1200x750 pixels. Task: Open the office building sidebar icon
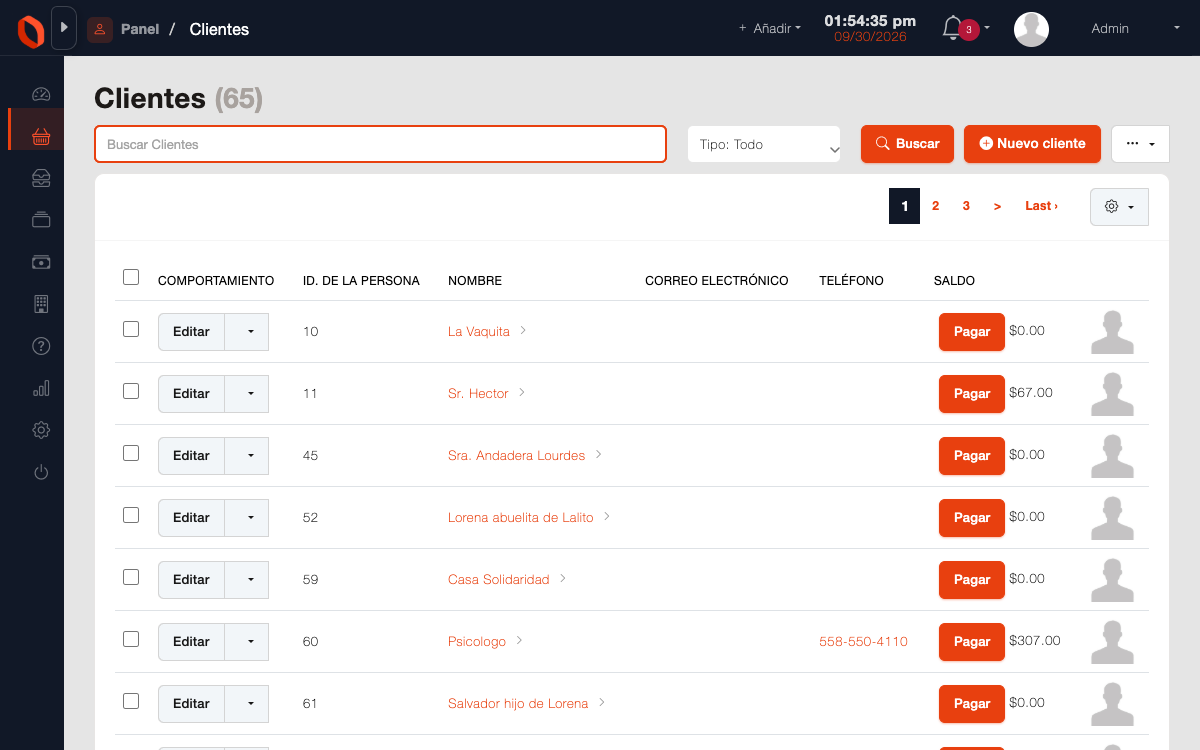[41, 304]
